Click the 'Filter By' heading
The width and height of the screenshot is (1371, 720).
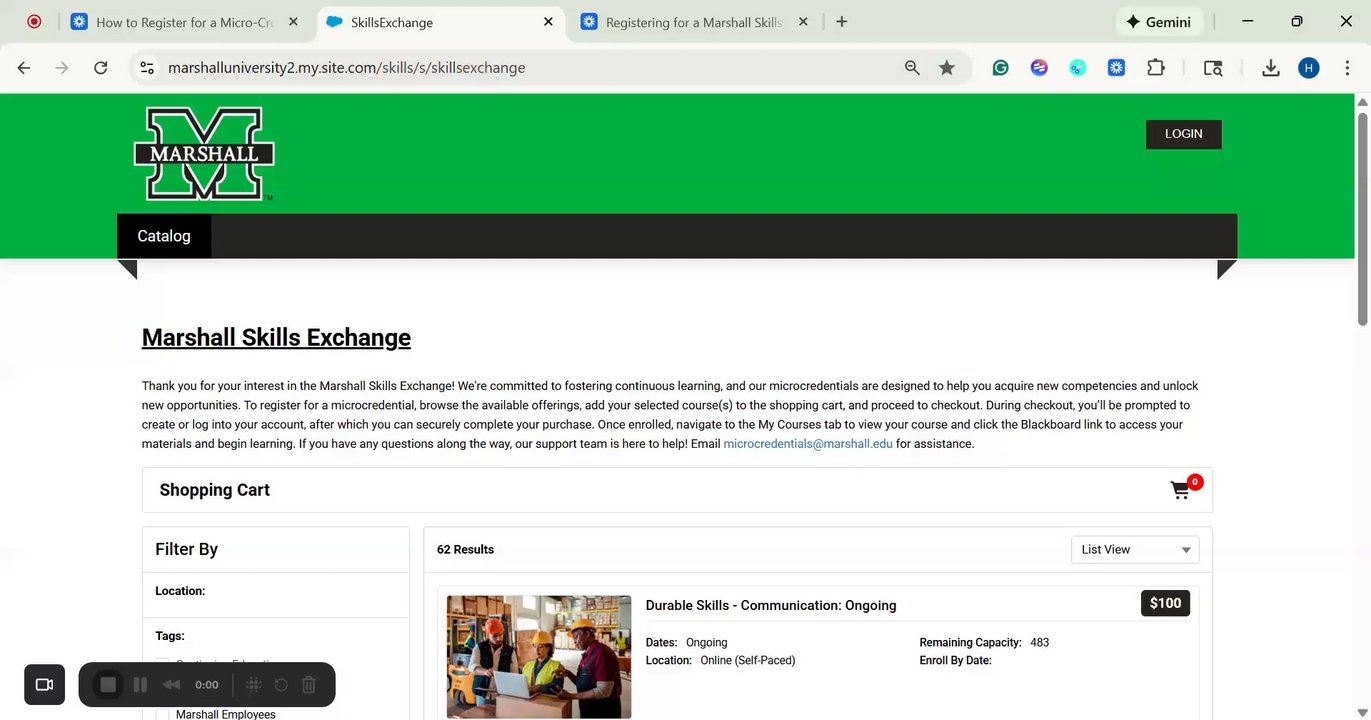point(187,549)
